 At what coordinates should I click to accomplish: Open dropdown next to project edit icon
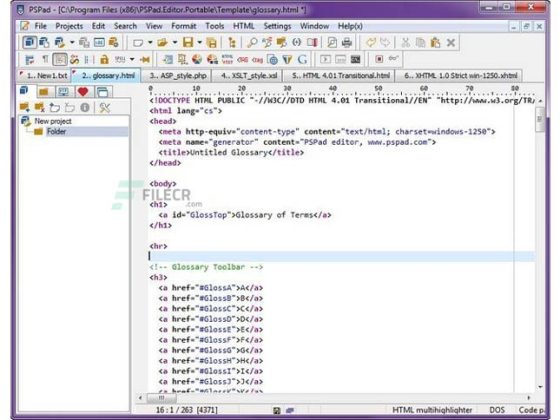pyautogui.click(x=72, y=42)
